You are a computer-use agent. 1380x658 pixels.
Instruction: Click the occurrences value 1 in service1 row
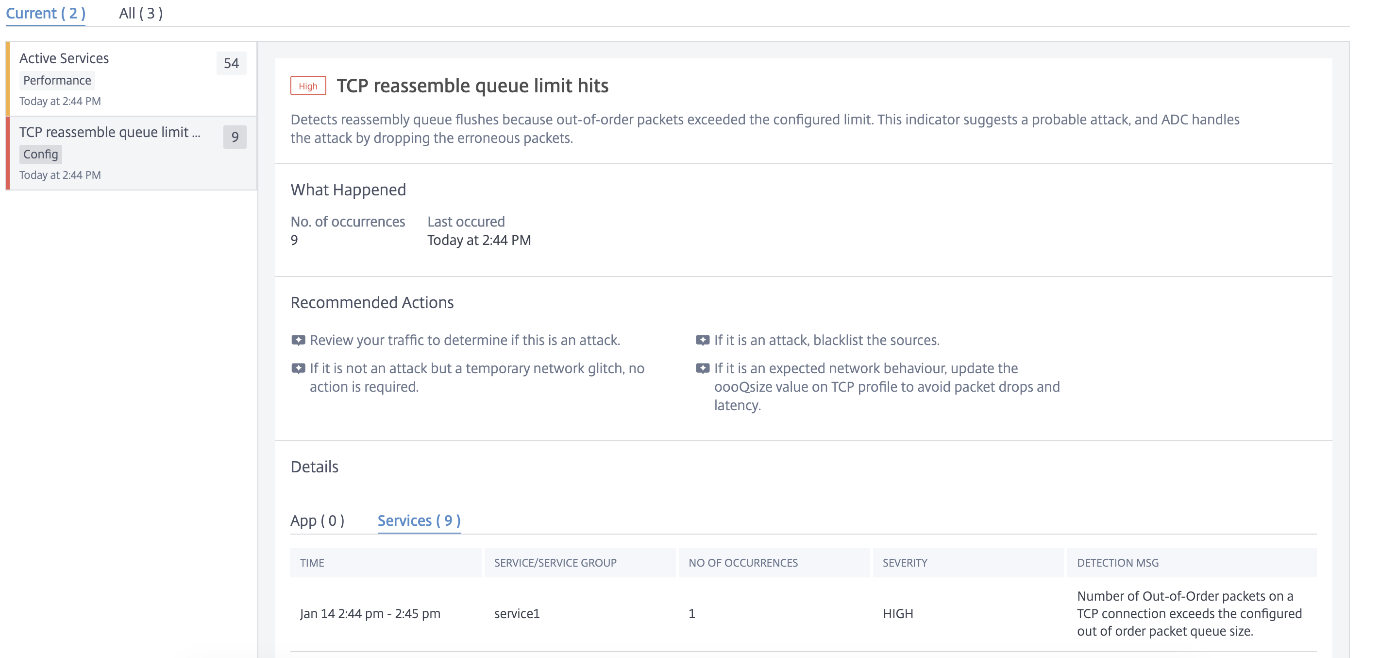click(692, 614)
